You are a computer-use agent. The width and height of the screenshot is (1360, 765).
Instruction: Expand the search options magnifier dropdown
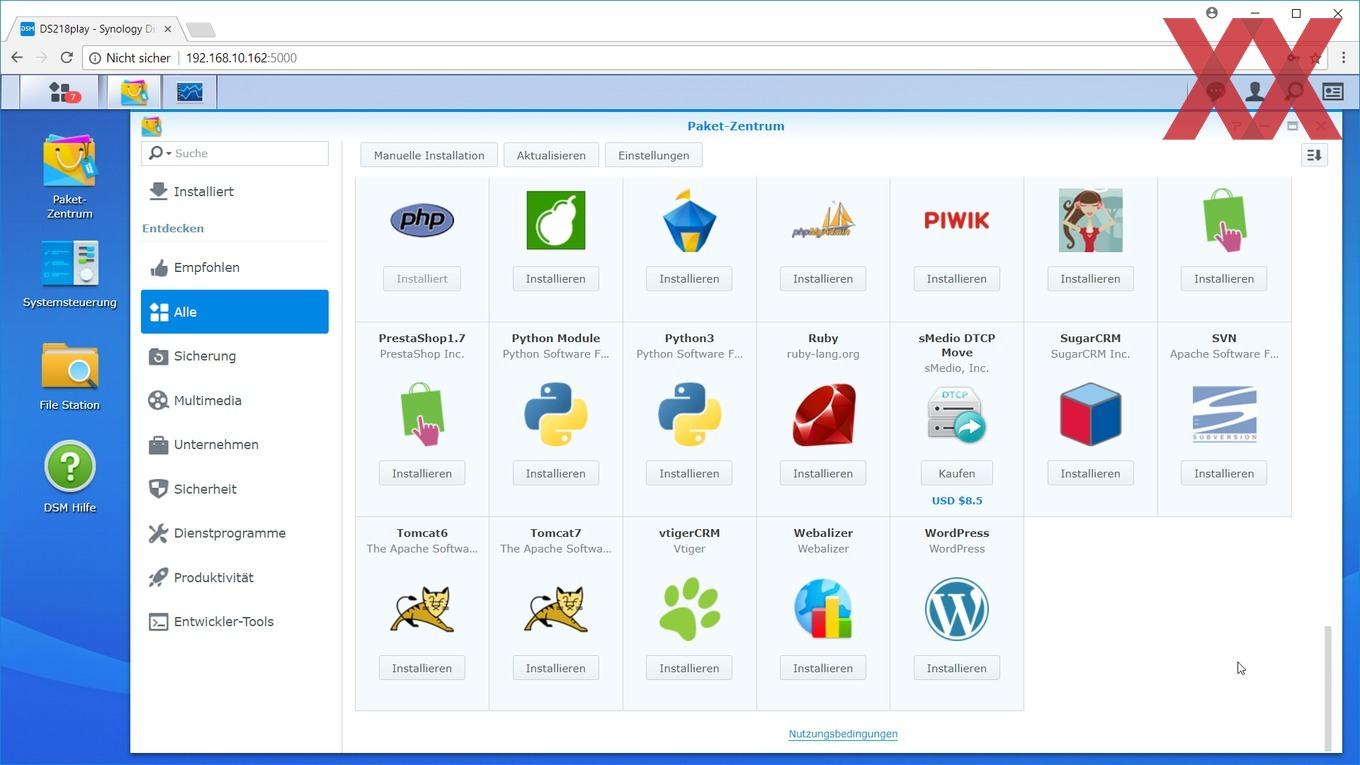(159, 153)
